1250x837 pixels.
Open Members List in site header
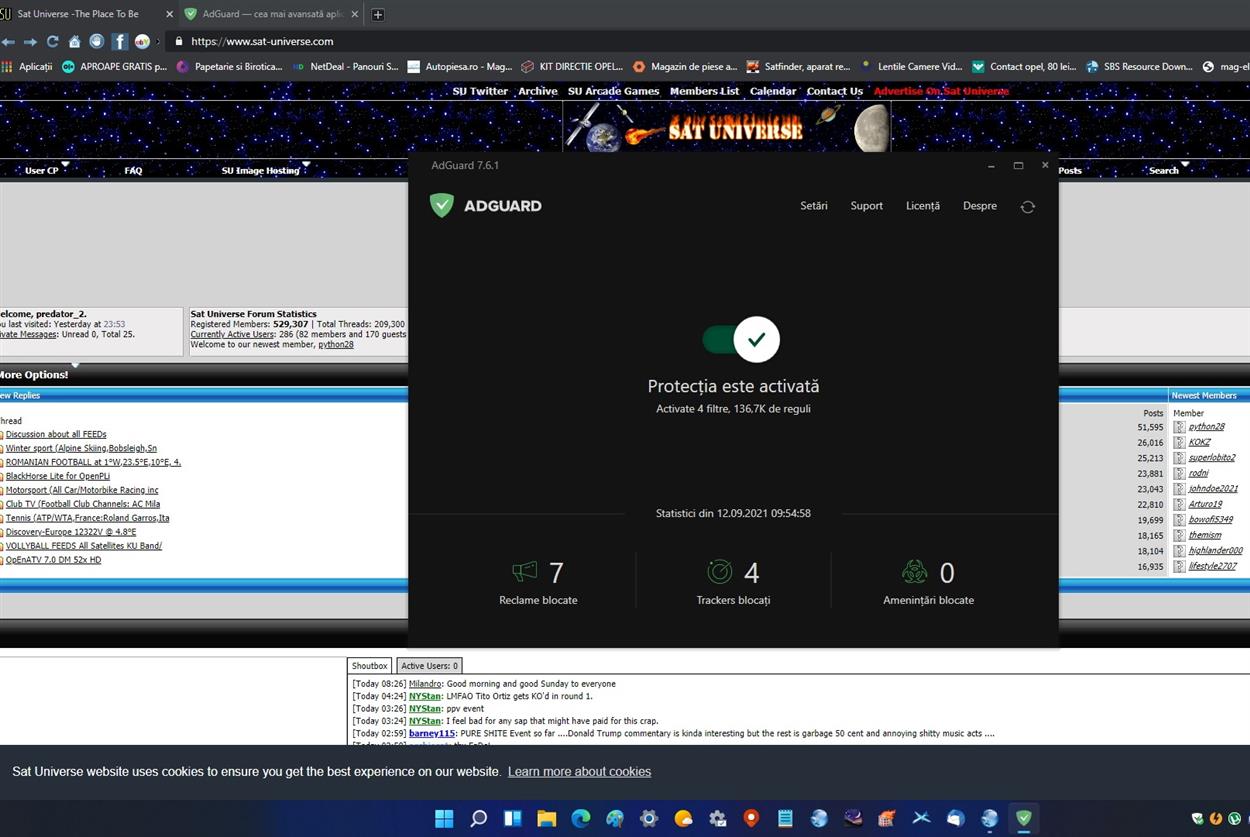click(x=704, y=91)
